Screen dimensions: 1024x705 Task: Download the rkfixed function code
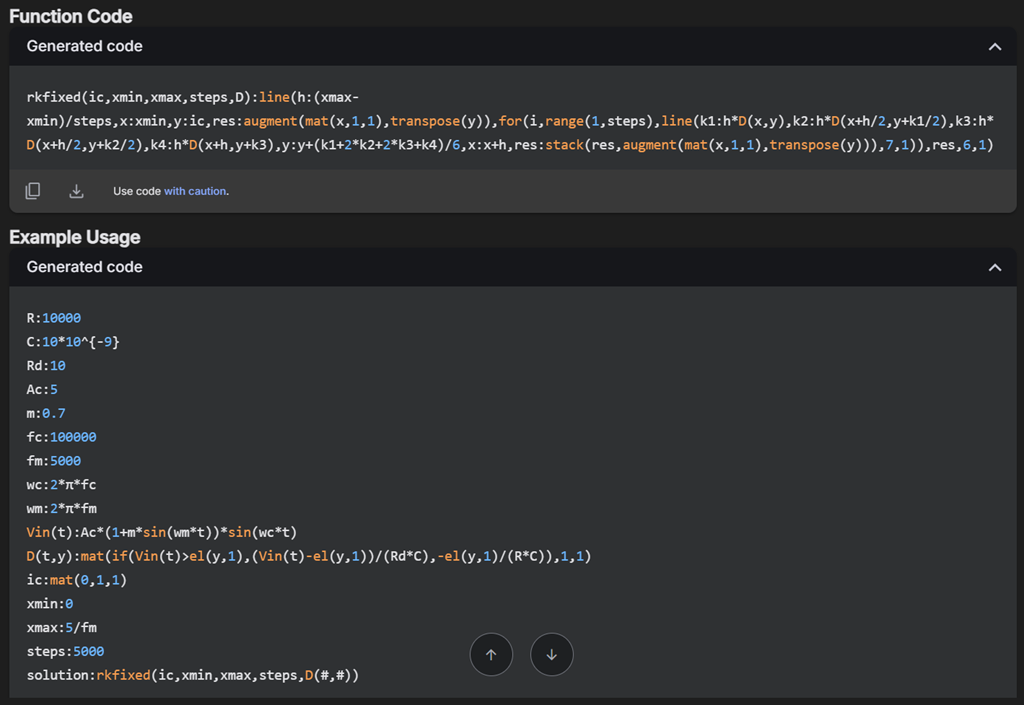click(76, 191)
